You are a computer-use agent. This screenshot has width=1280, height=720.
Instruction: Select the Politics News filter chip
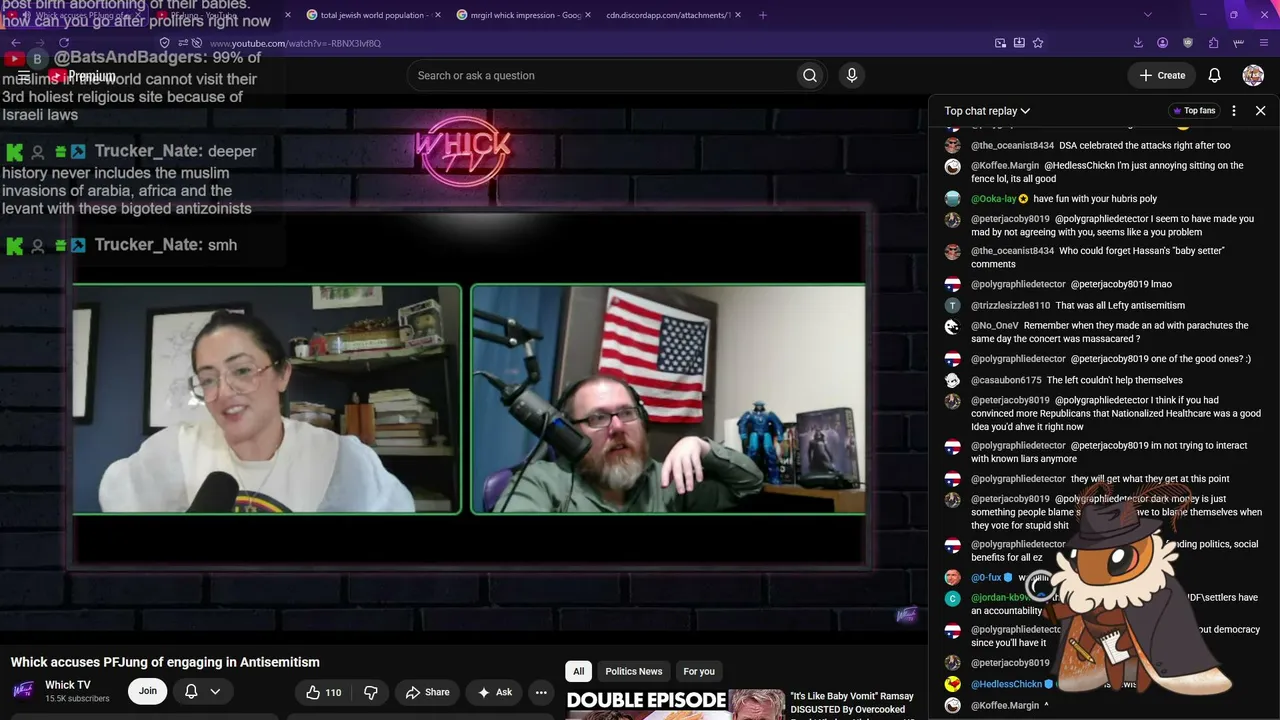coord(634,671)
